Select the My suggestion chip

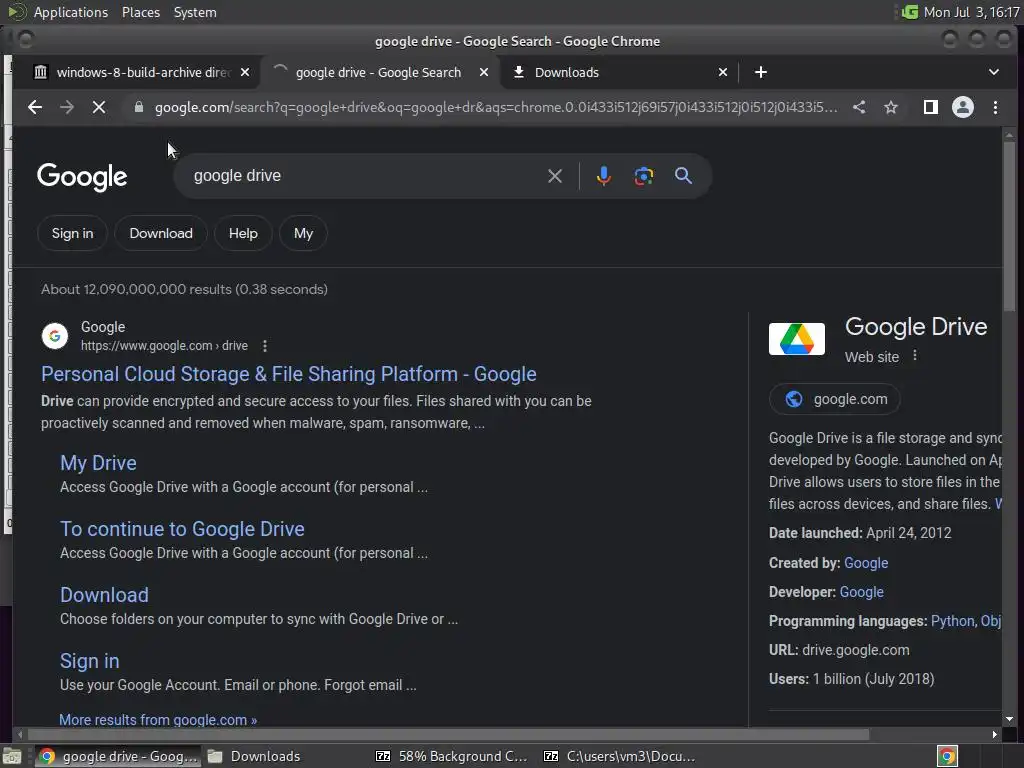click(x=303, y=233)
